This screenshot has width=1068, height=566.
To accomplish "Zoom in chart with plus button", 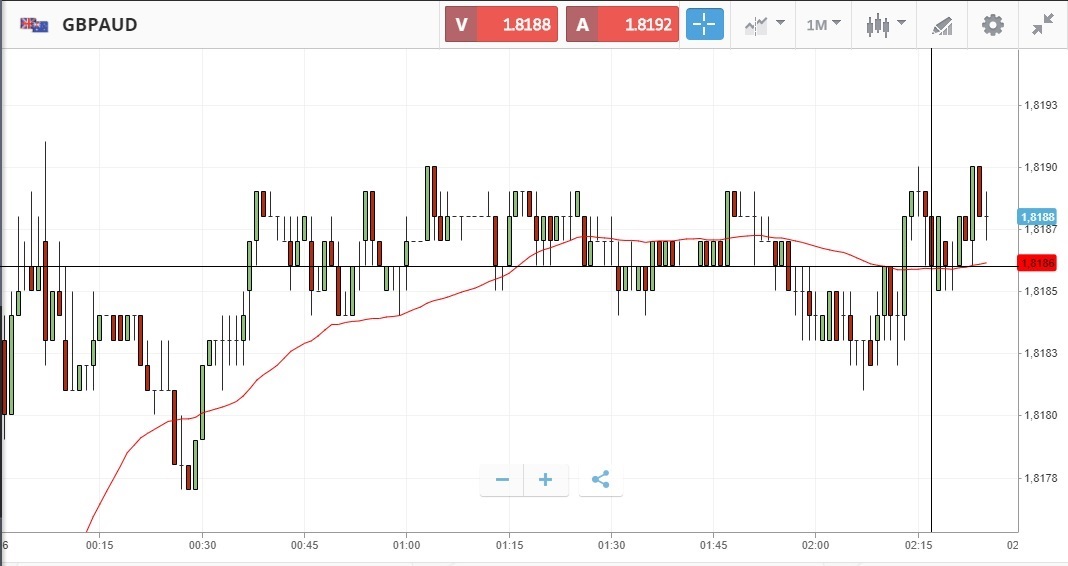I will coord(546,480).
